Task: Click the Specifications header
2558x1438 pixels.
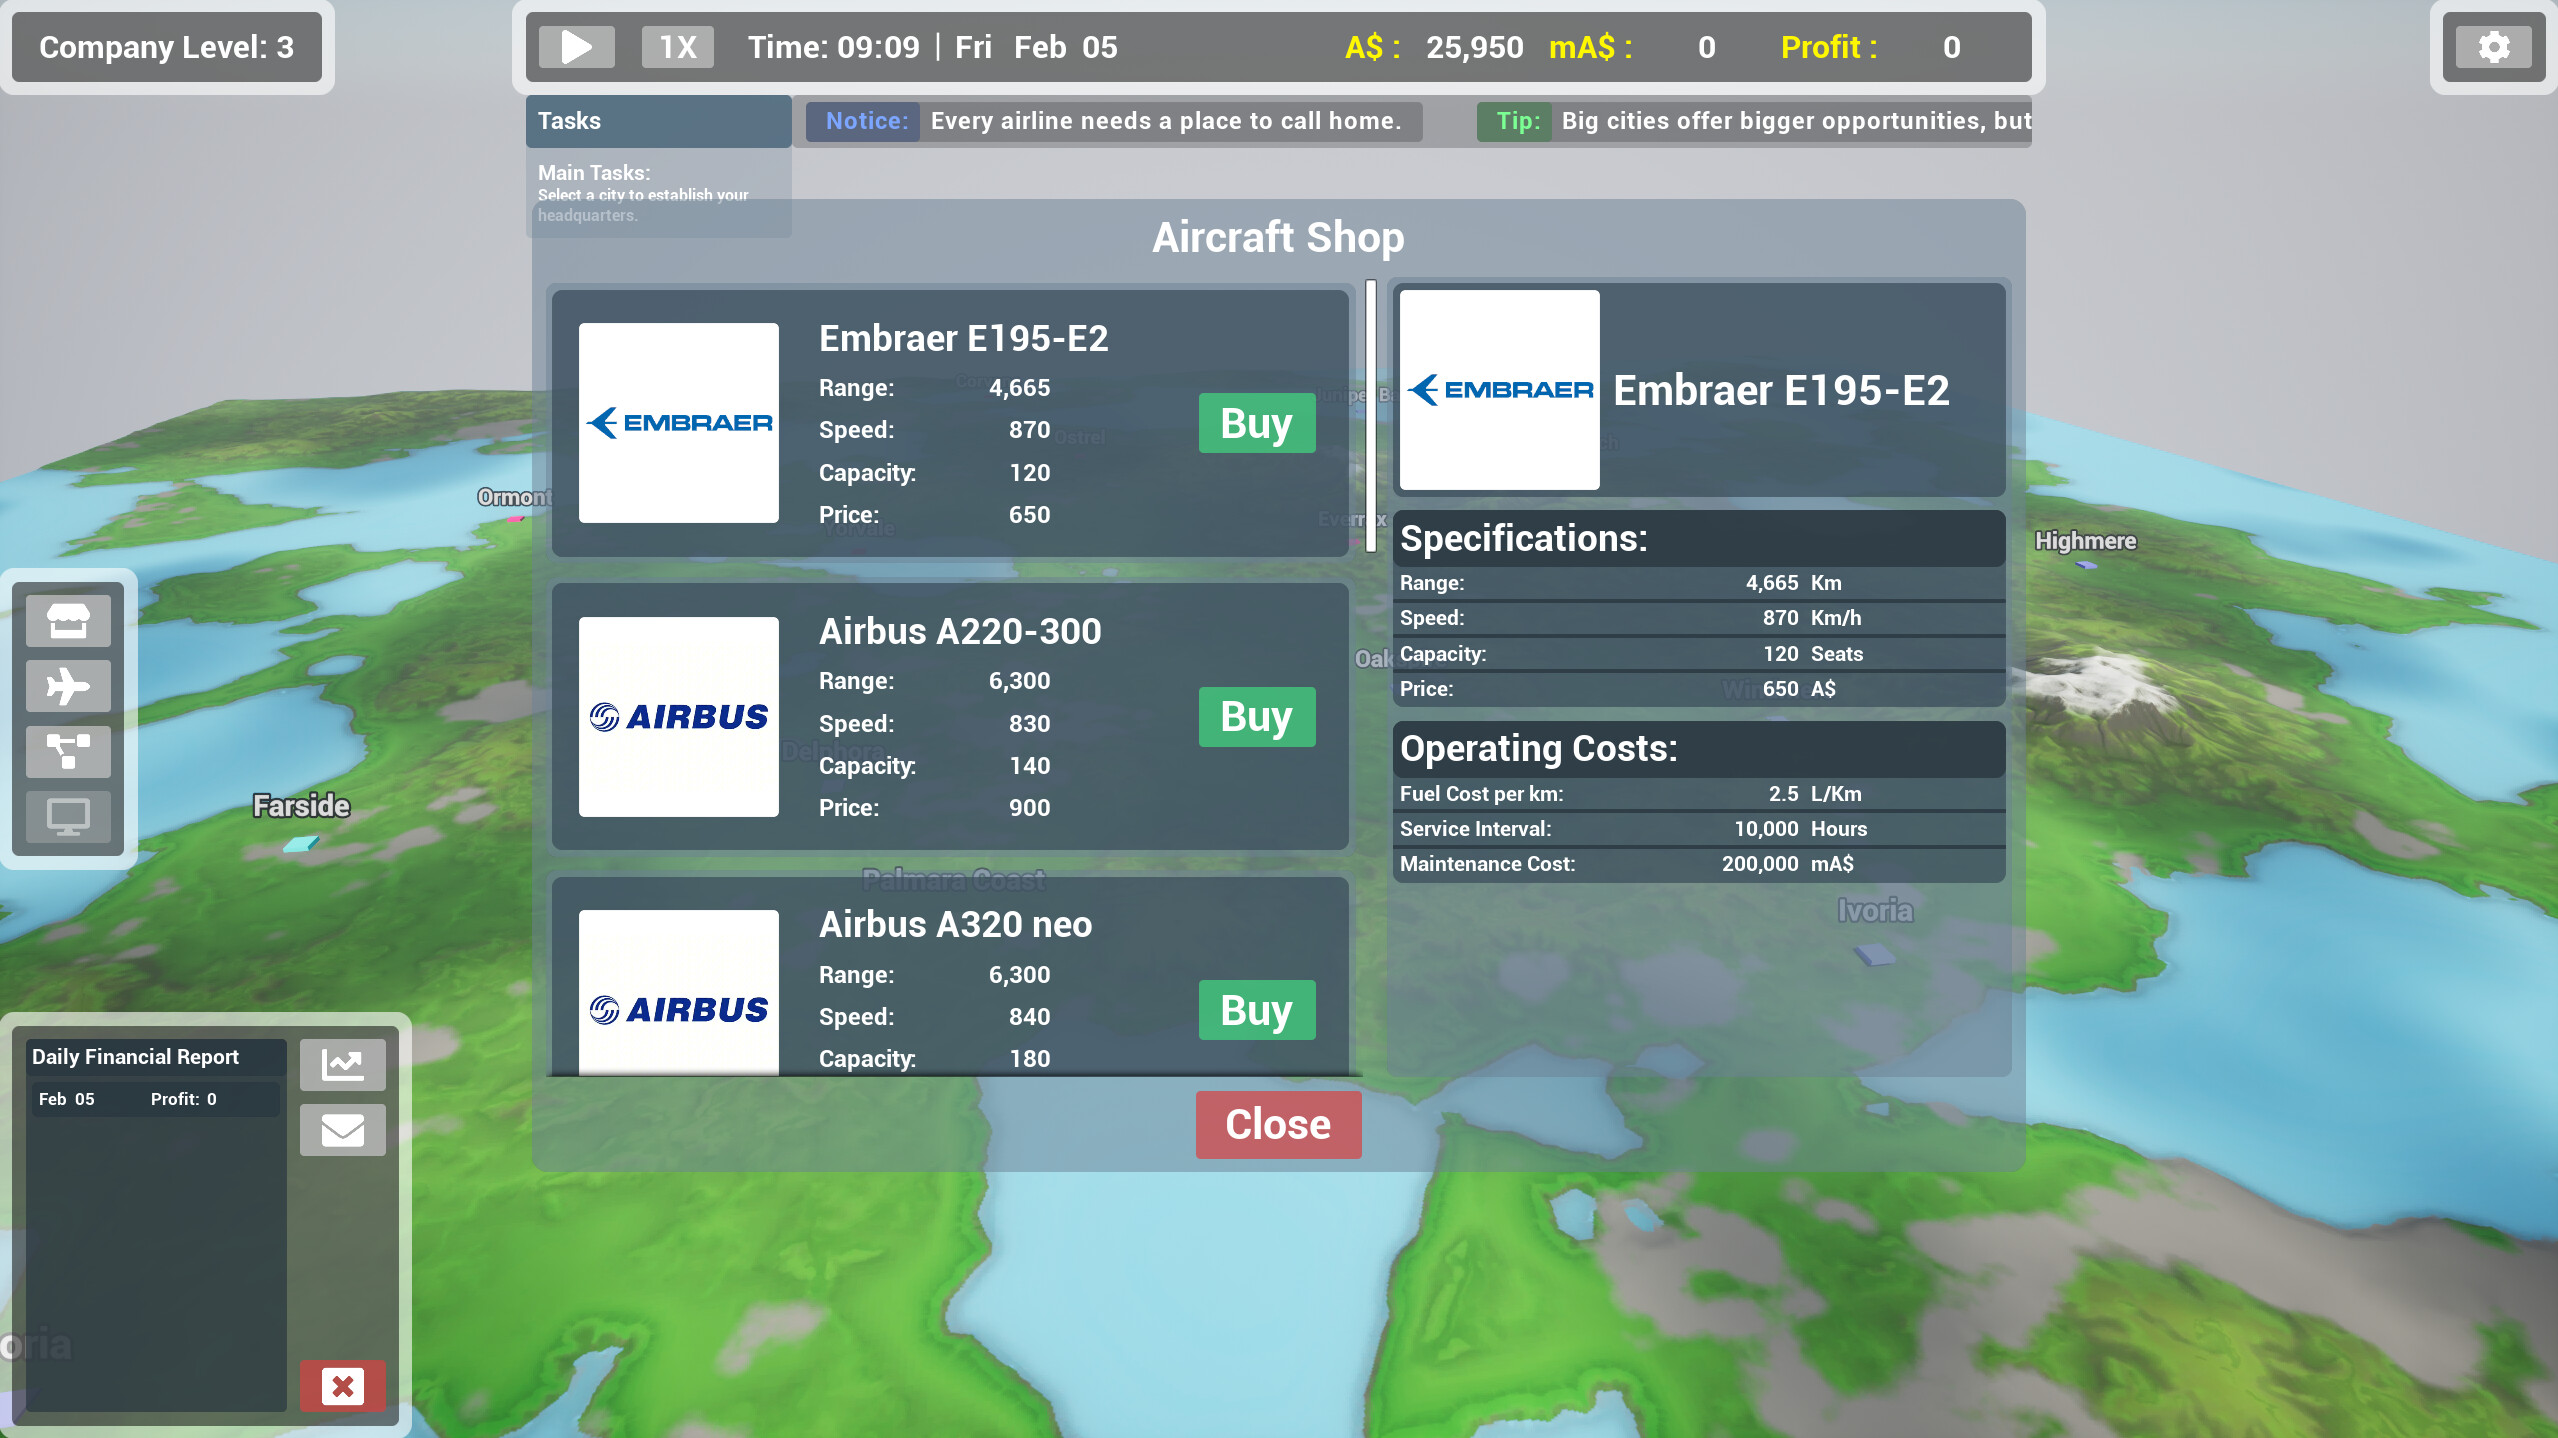Action: [x=1698, y=539]
